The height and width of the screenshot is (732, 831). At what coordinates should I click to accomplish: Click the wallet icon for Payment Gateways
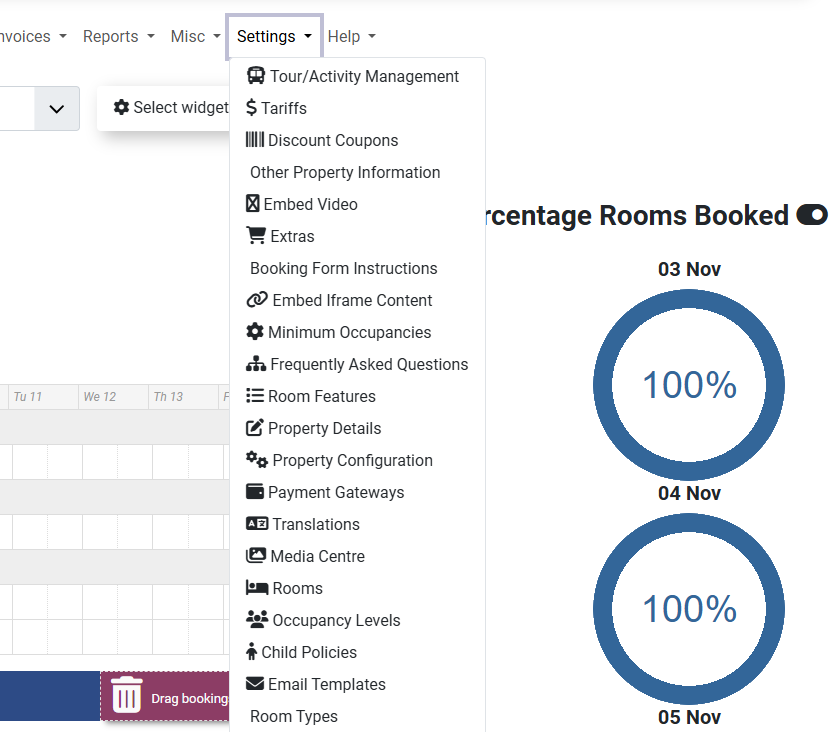point(255,492)
